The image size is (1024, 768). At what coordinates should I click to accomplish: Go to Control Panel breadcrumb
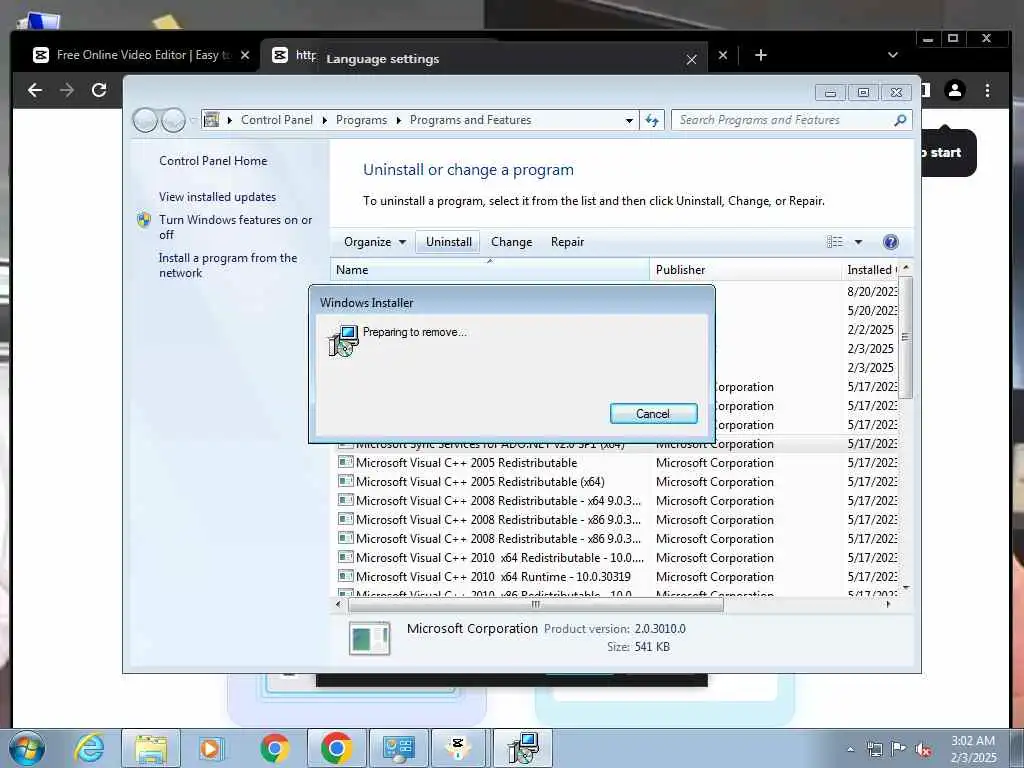click(x=277, y=120)
